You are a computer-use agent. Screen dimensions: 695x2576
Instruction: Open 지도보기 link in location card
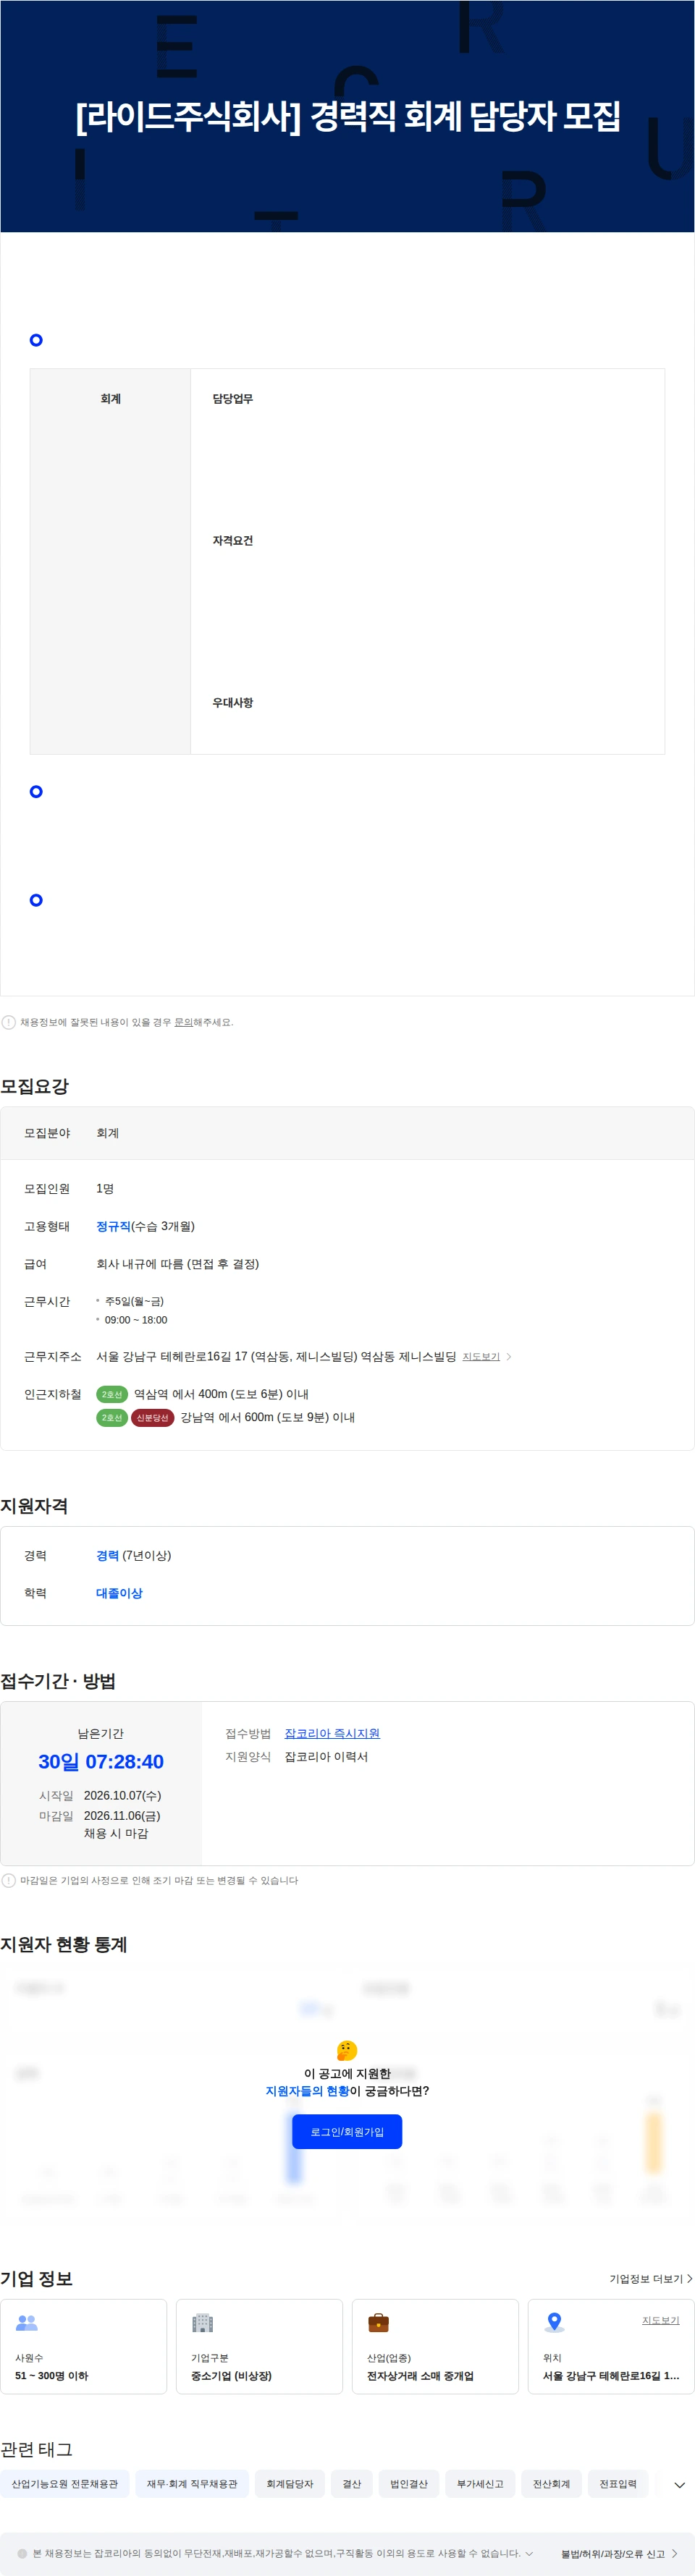(x=660, y=2320)
